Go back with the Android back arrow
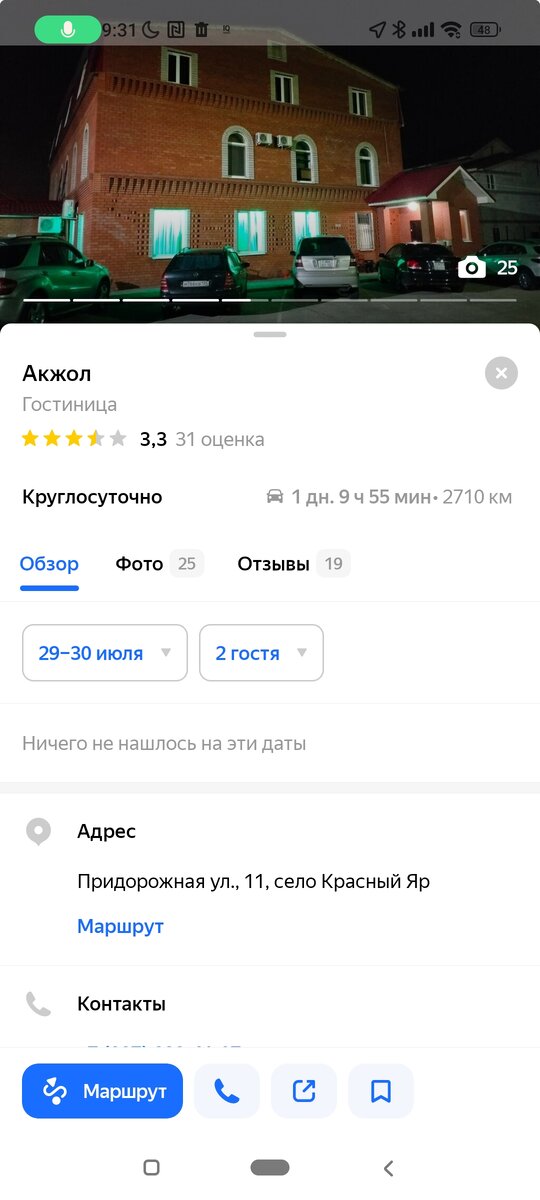 [389, 1167]
